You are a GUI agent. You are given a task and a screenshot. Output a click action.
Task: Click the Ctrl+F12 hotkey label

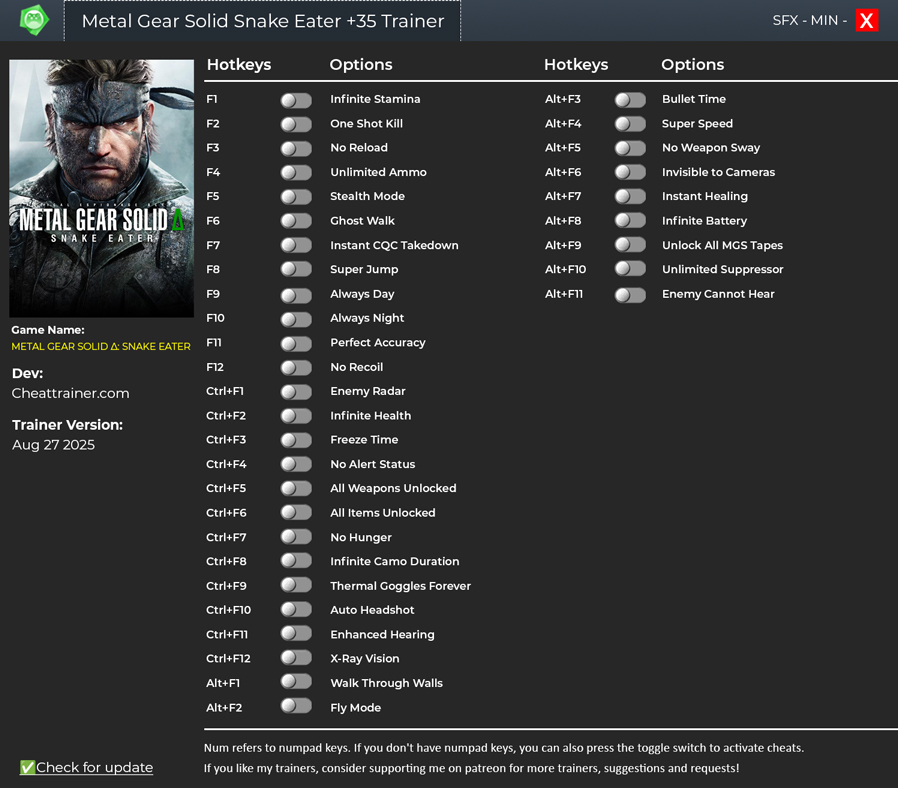pos(228,659)
